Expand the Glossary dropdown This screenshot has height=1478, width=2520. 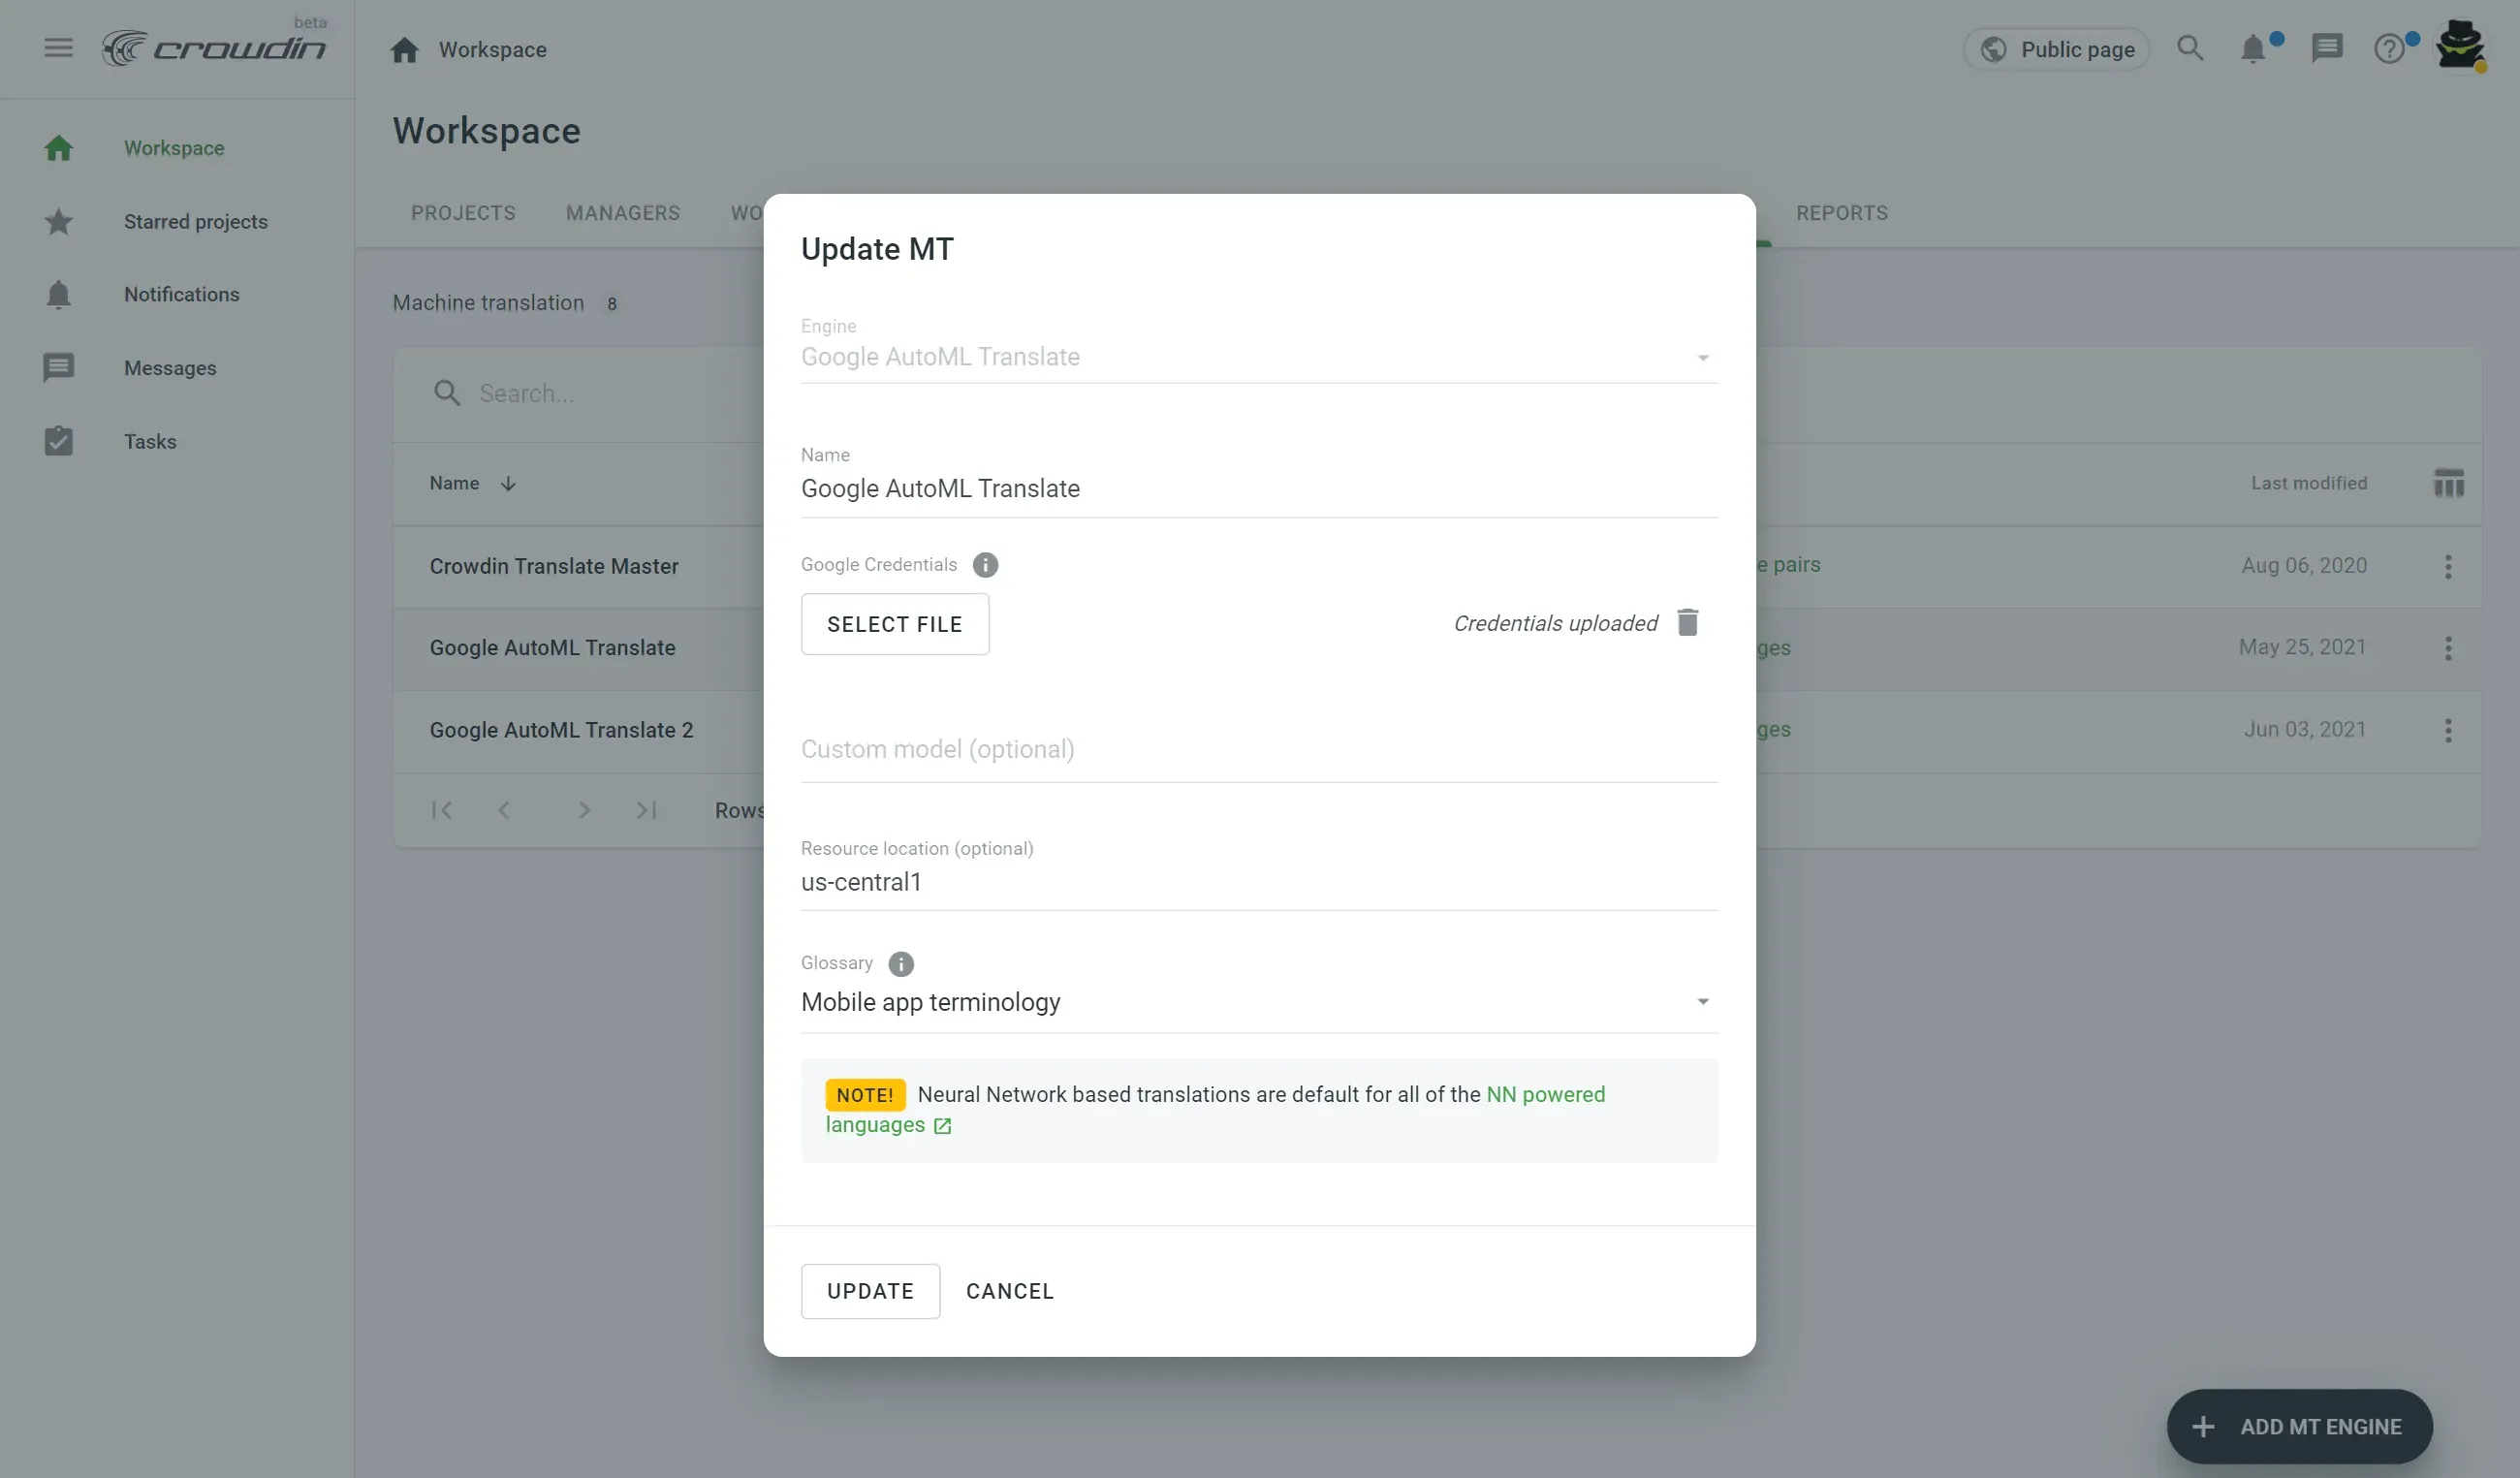click(x=1702, y=1002)
